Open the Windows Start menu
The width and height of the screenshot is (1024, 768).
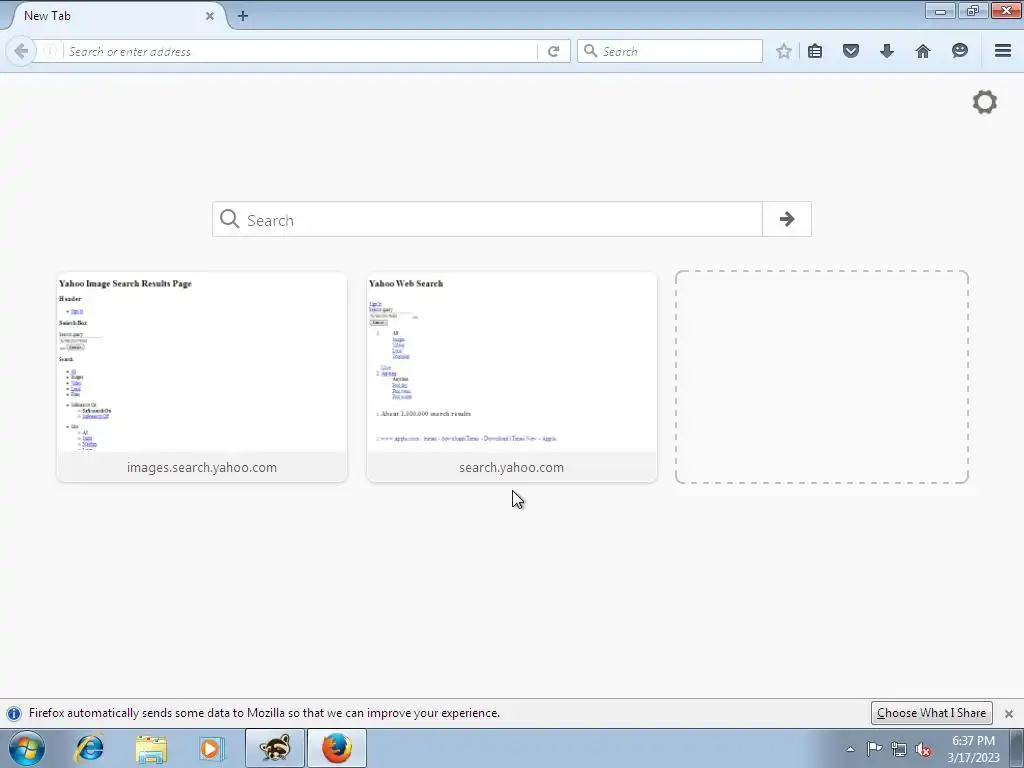point(27,748)
